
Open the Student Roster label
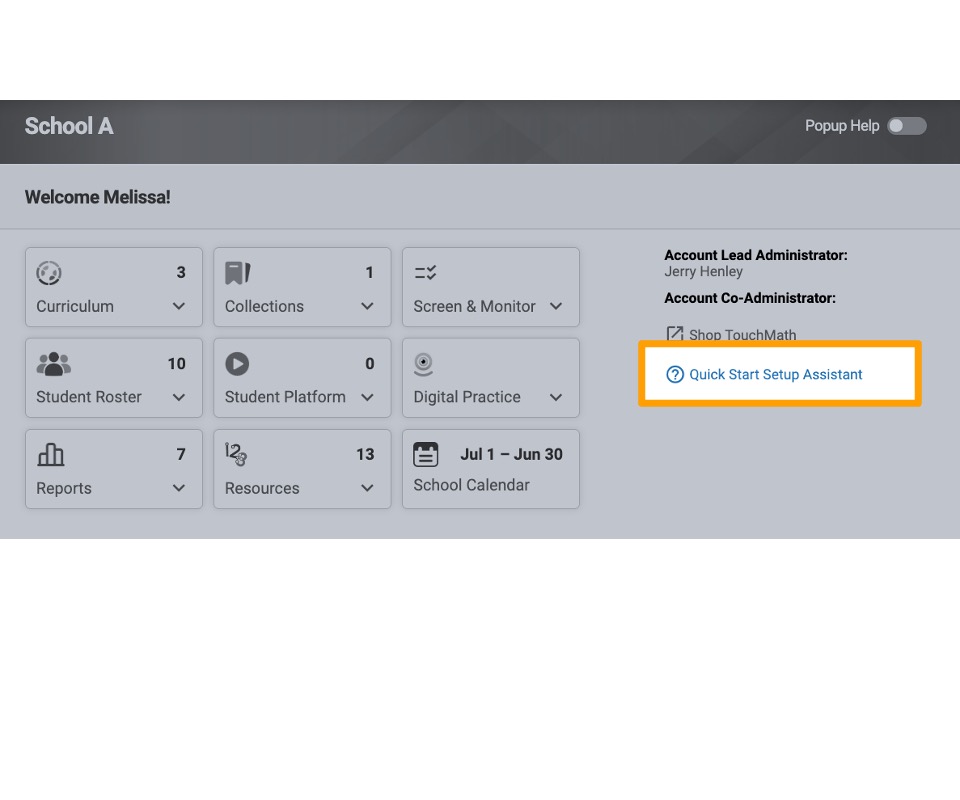point(89,397)
